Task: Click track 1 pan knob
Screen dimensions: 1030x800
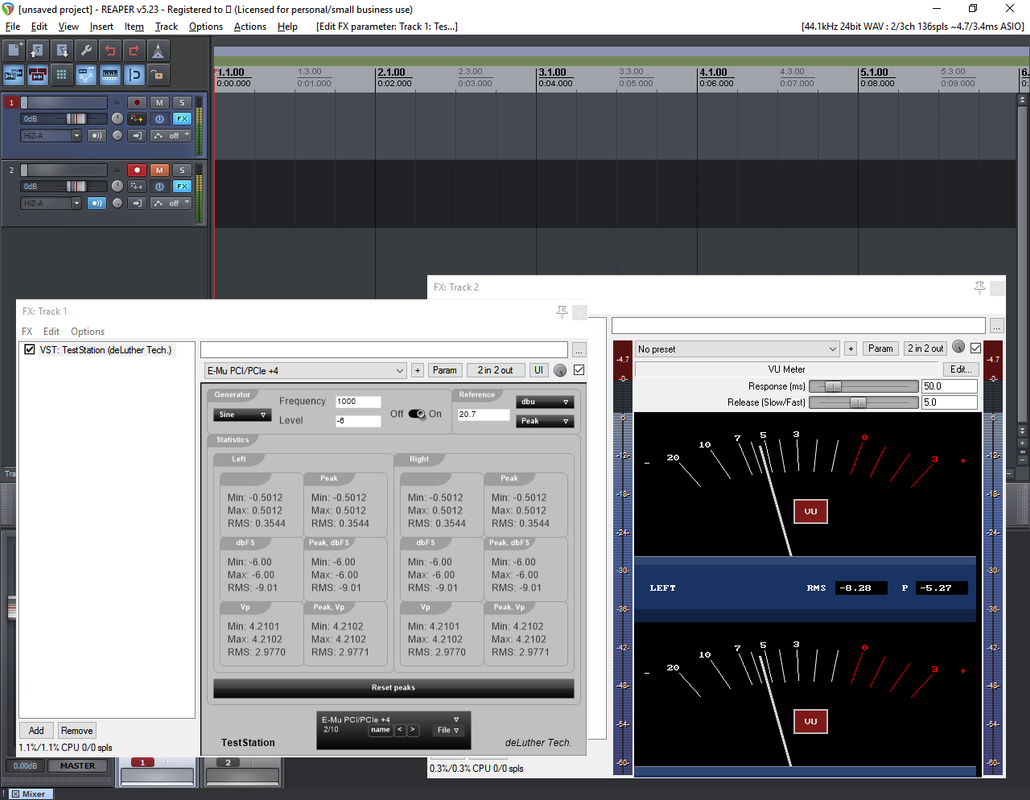Action: point(117,118)
